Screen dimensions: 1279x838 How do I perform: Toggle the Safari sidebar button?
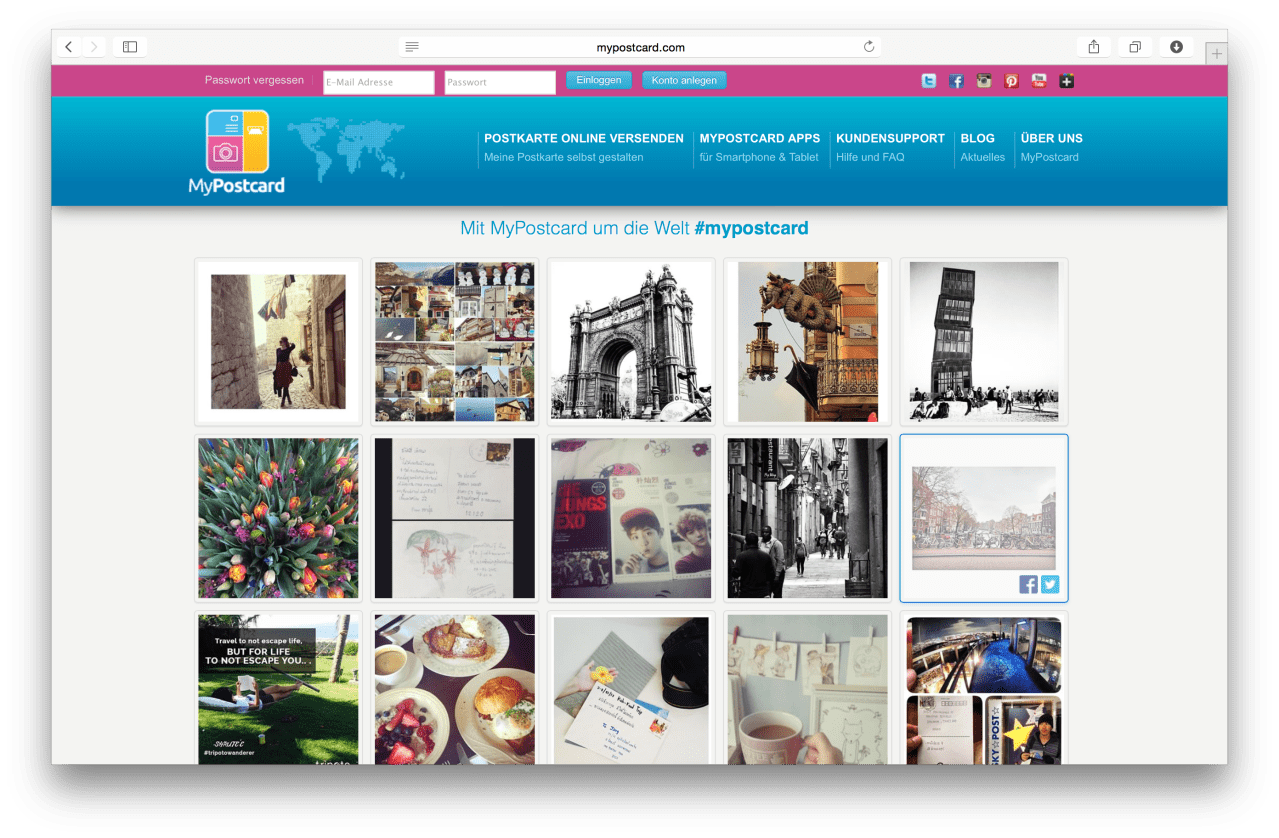(130, 47)
